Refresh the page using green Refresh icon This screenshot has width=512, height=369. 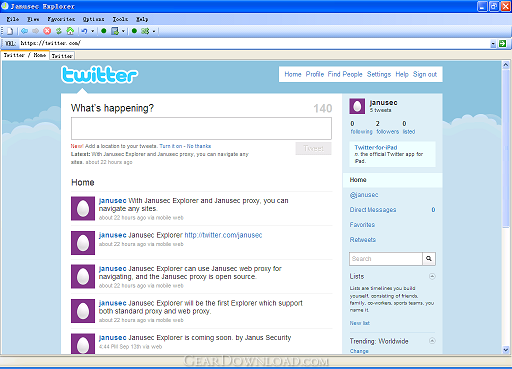pyautogui.click(x=59, y=31)
